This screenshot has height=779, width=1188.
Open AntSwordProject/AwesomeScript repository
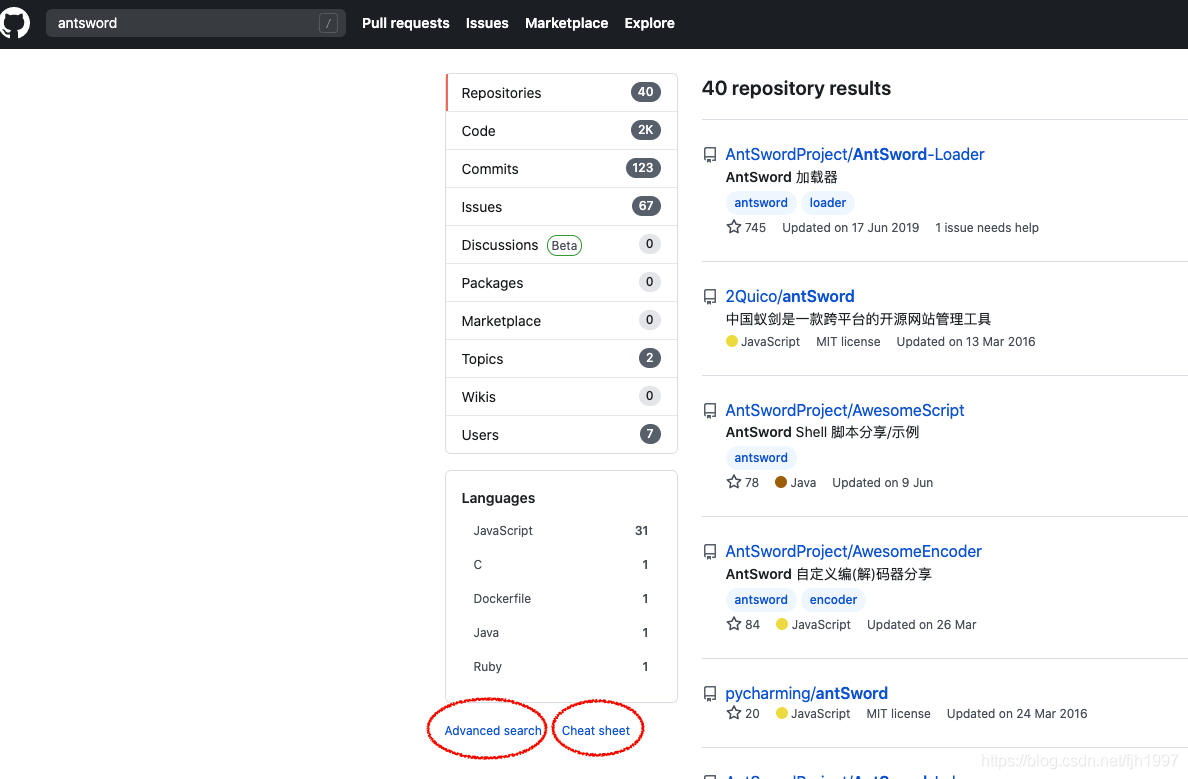845,411
